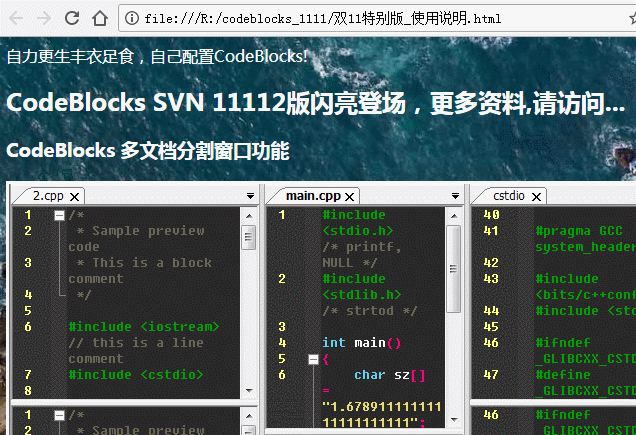This screenshot has height=435, width=636.
Task: Collapse the comment fold in lower 2.cpp view
Action: [59, 415]
